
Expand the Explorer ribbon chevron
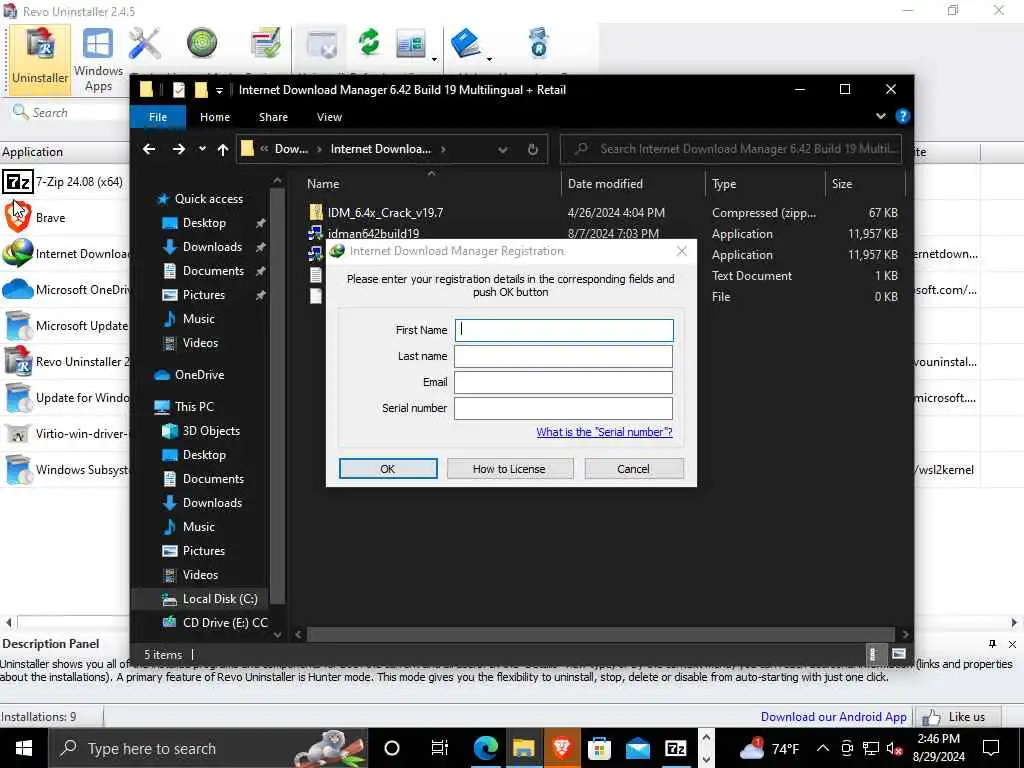(x=880, y=116)
